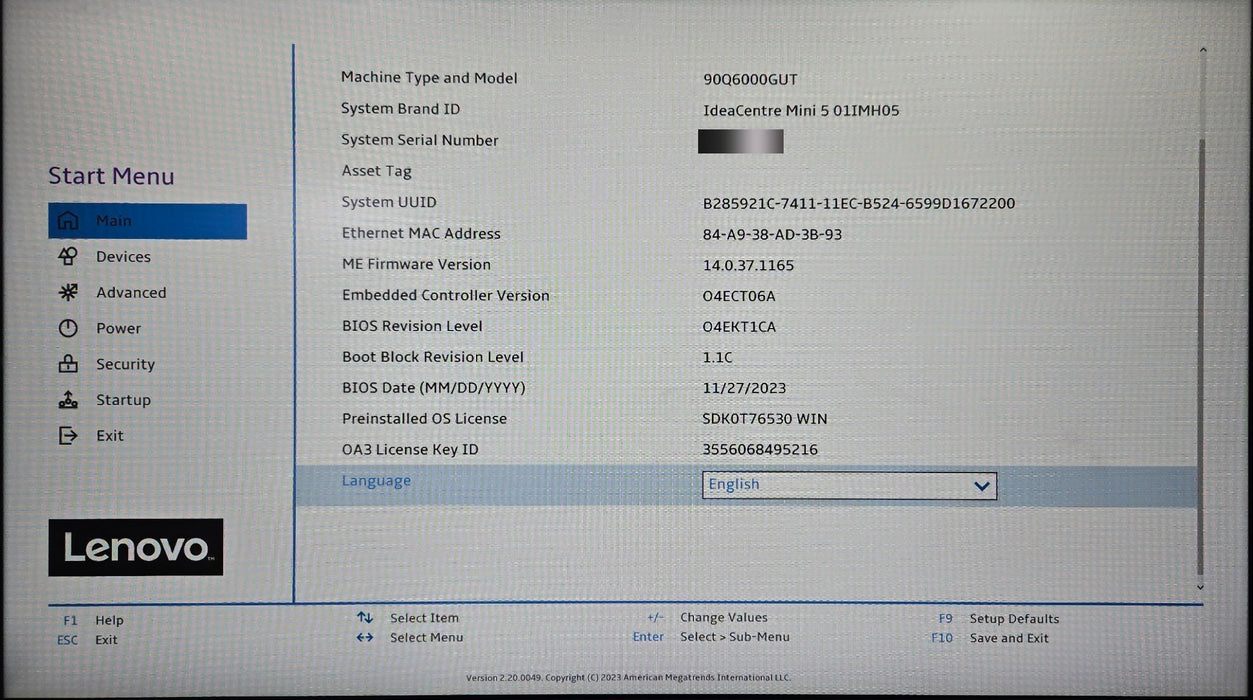1253x700 pixels.
Task: Click the Advanced asterisk icon
Action: click(x=68, y=293)
